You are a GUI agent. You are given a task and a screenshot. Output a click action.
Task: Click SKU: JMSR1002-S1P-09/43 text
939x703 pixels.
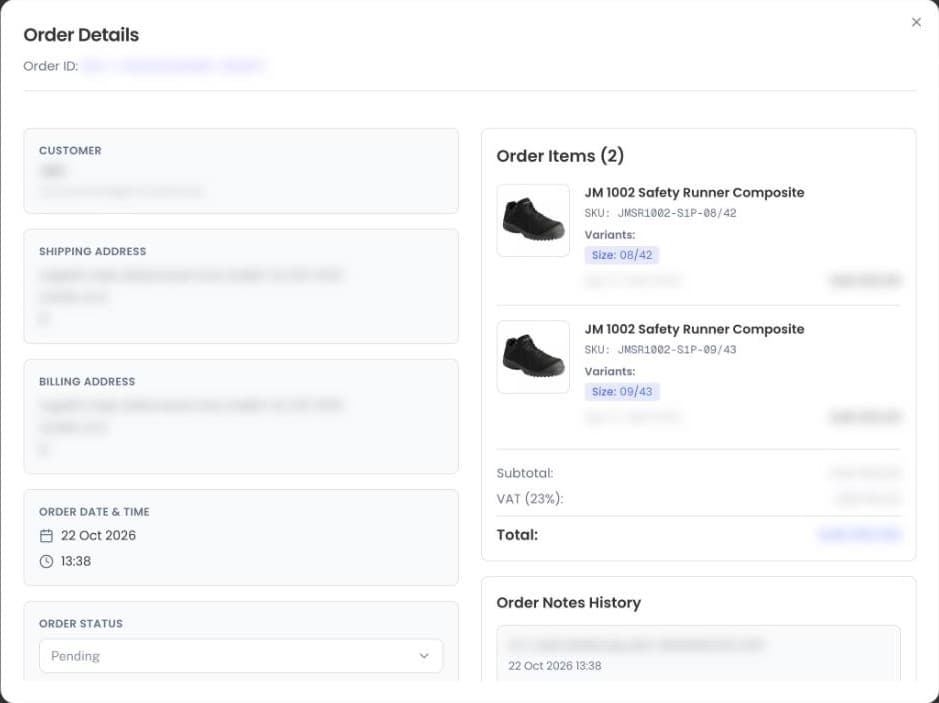click(661, 350)
